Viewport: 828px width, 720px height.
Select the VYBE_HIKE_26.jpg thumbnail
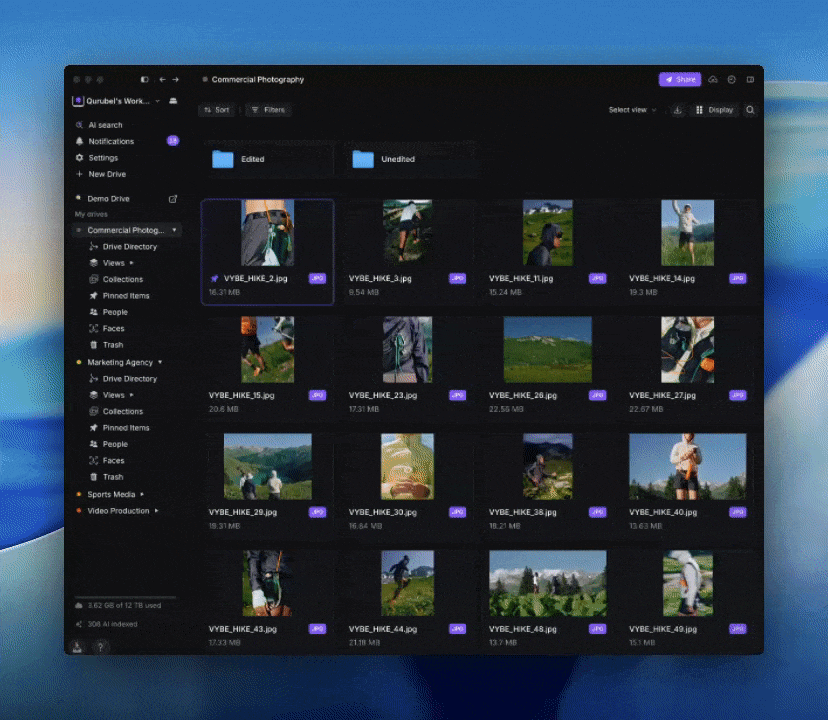[547, 350]
